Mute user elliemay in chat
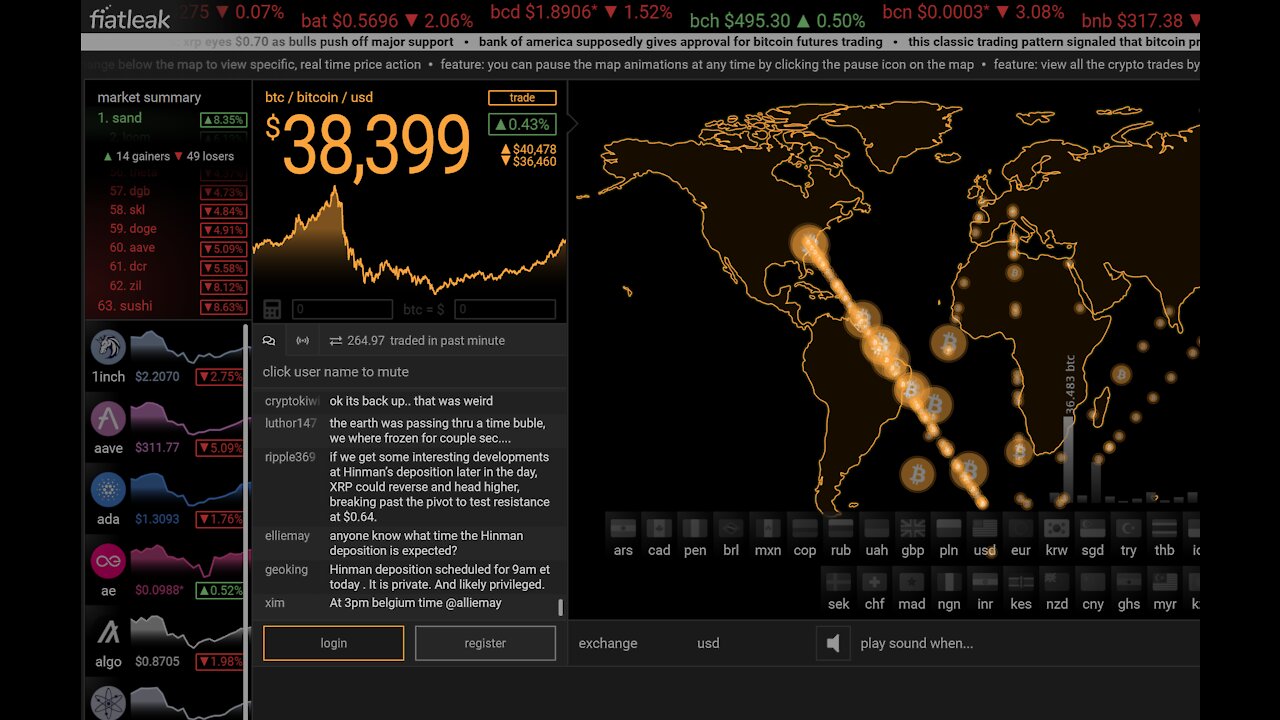Screen dimensions: 1280x720 click(x=287, y=536)
